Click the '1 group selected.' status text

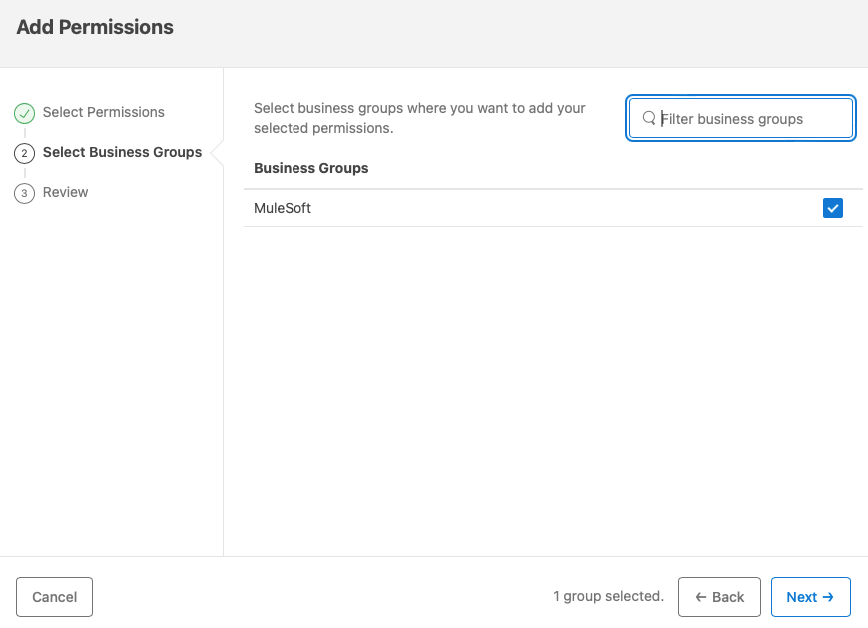[x=608, y=596]
